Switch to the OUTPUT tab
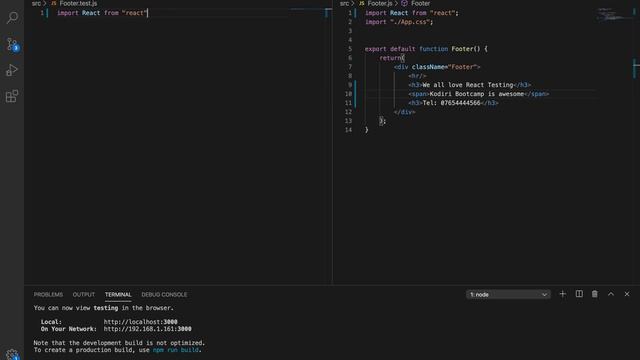Screen dimensions: 640x360 [84, 294]
